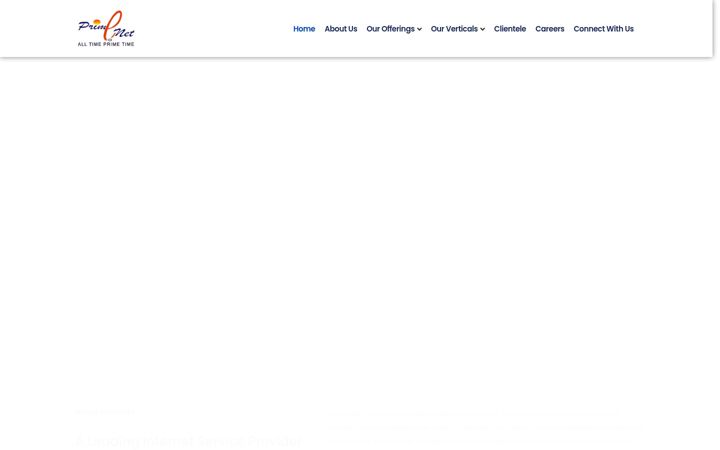Open the Careers link
The image size is (720, 450).
click(x=550, y=29)
